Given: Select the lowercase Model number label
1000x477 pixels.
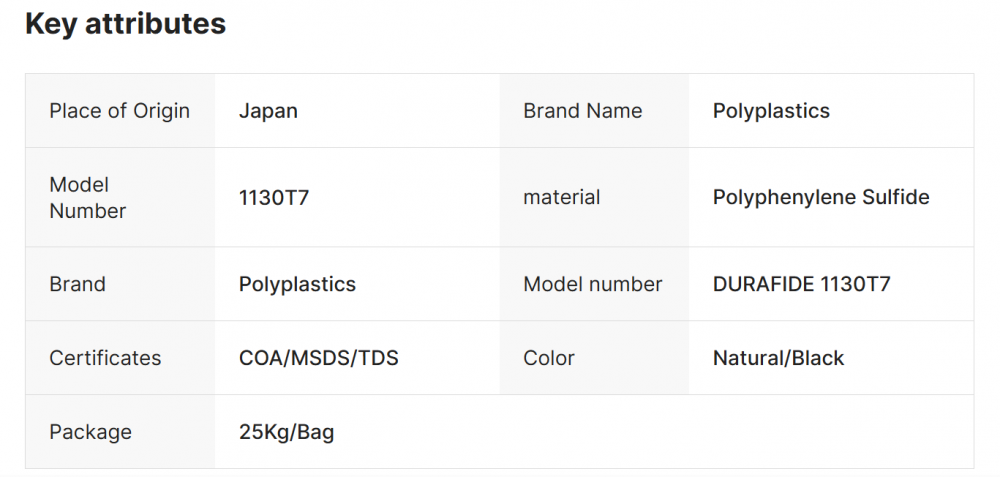Looking at the screenshot, I should [592, 284].
